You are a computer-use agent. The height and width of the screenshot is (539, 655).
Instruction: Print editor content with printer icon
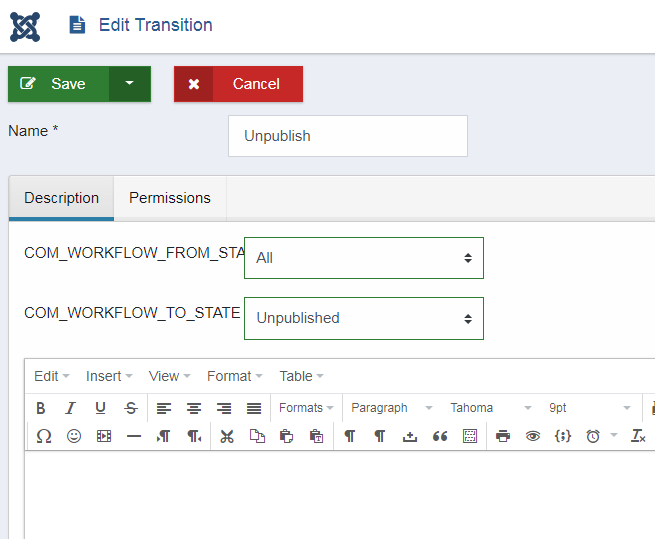tap(503, 436)
